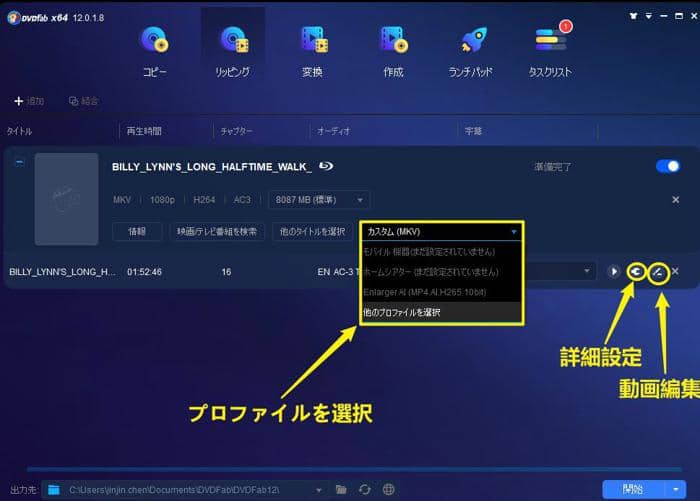Click the 再生時間 column header

(x=144, y=131)
